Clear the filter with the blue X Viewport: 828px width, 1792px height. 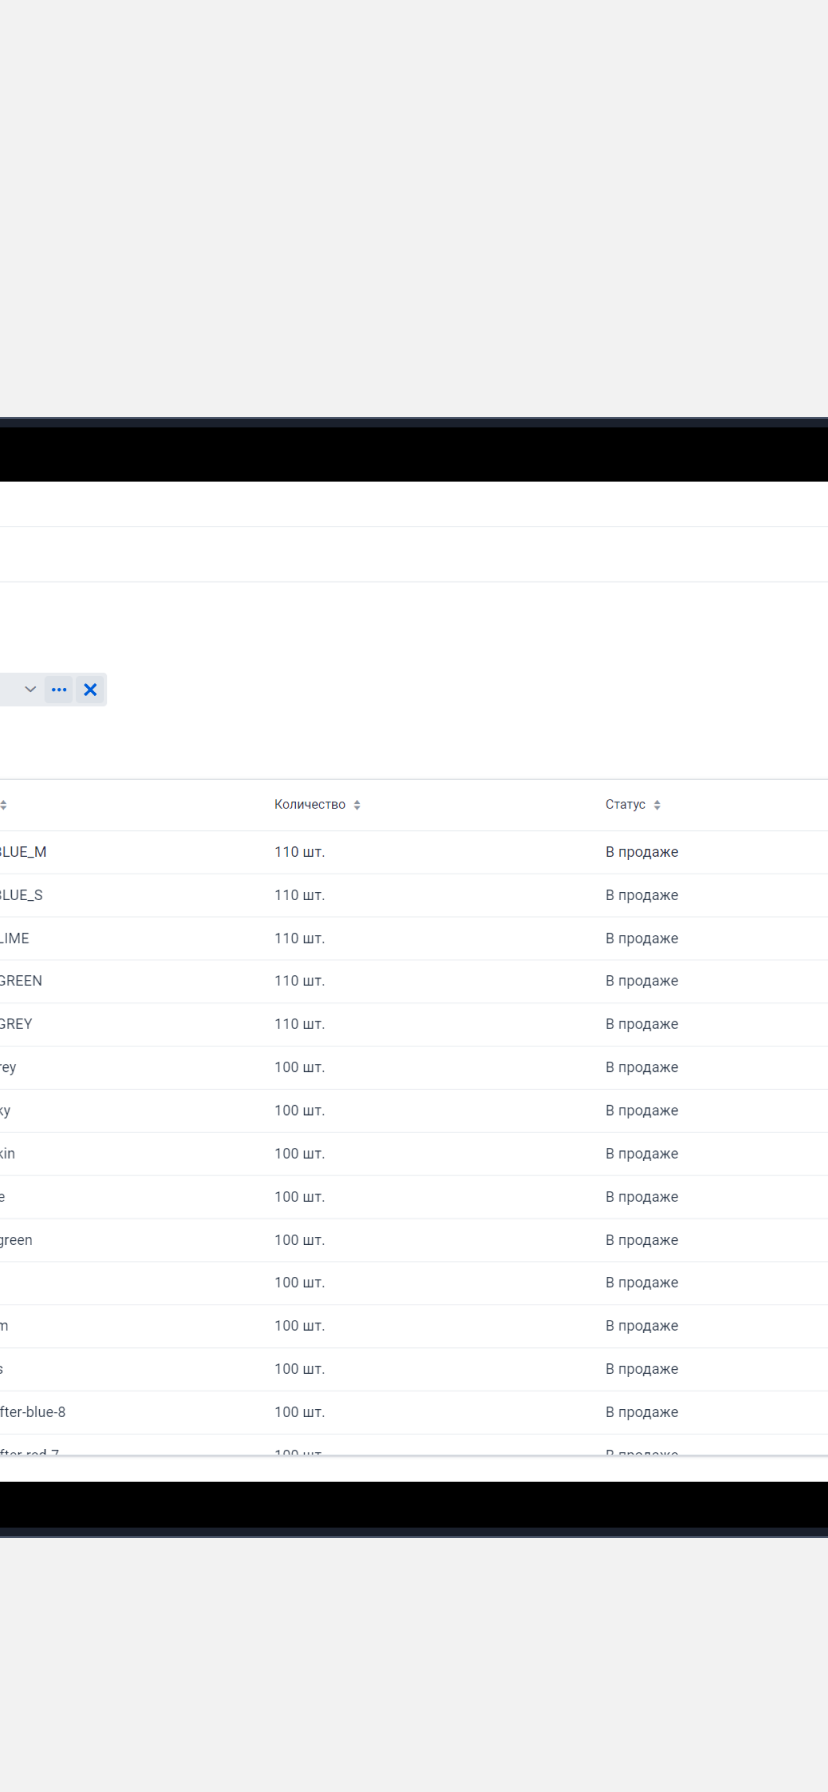tap(90, 690)
